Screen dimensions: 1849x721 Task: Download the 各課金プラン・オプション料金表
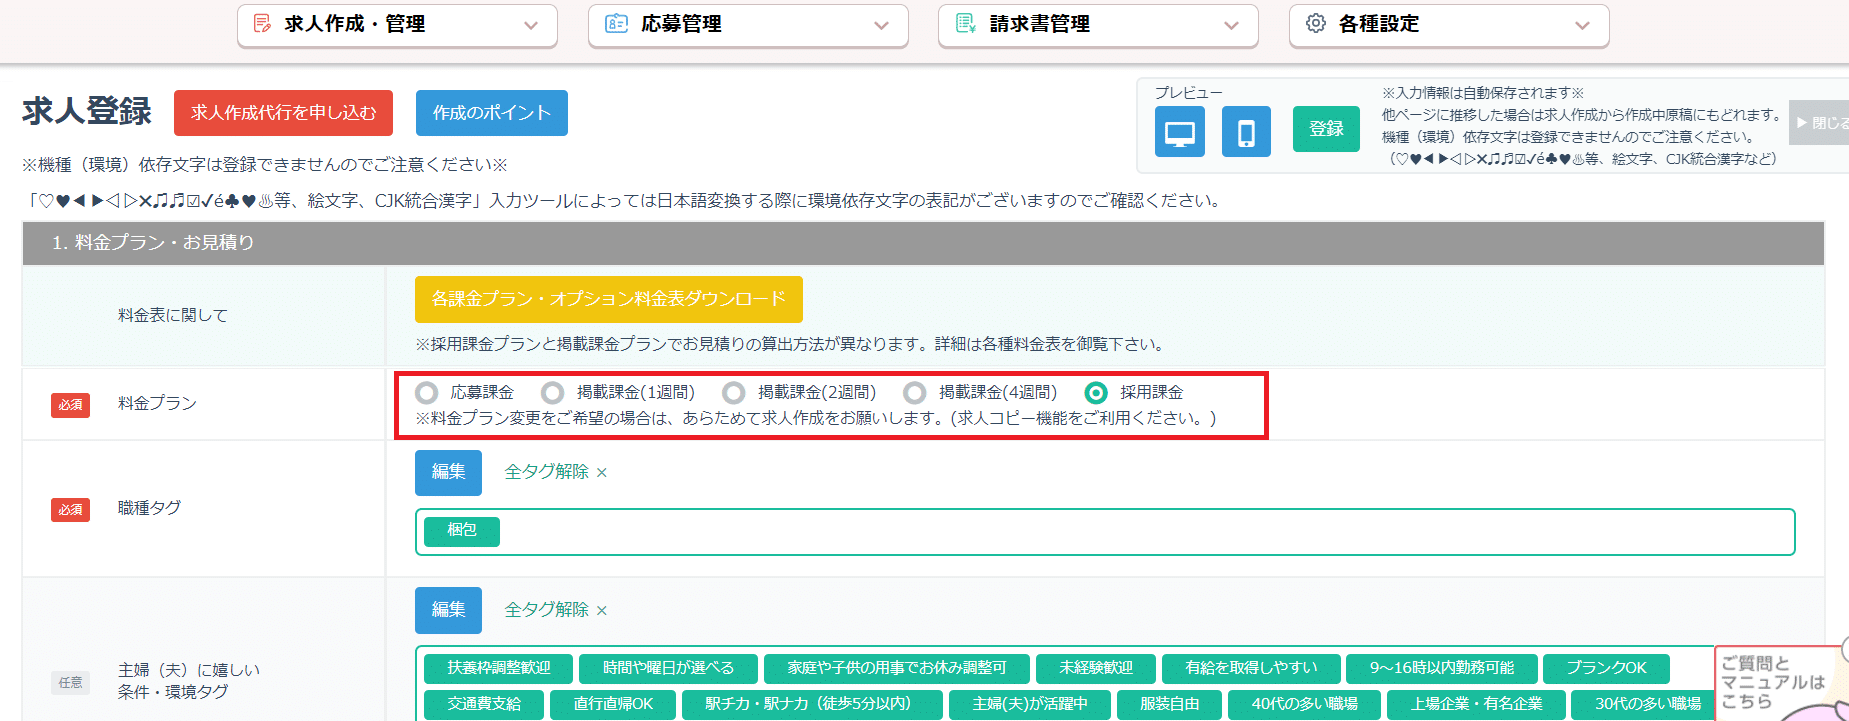pos(608,299)
